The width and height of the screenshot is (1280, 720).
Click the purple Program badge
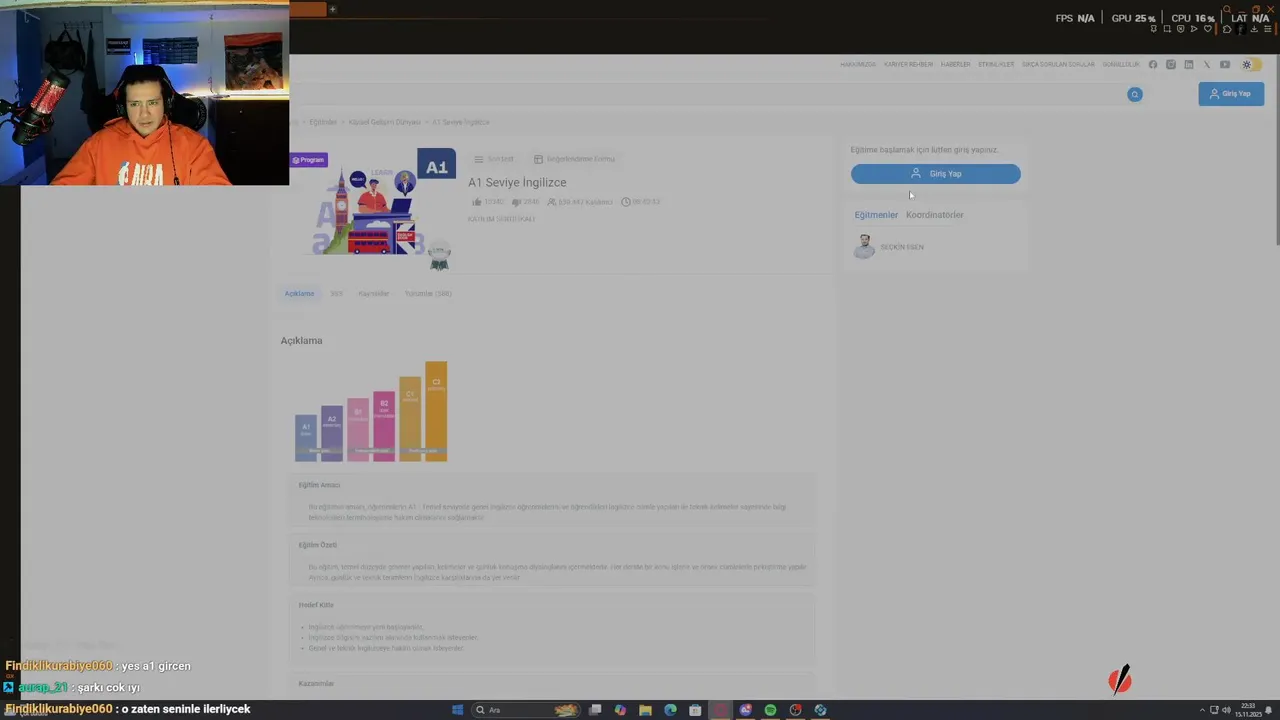308,160
